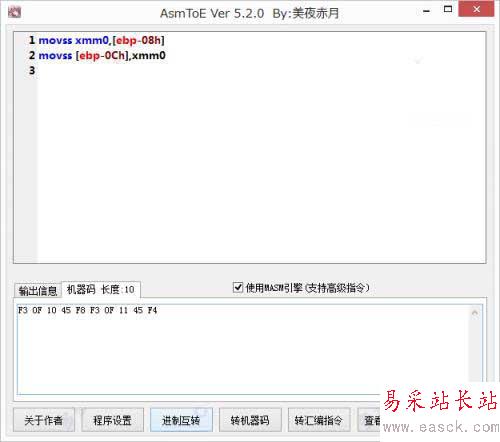Close the AsmToE window
The height and width of the screenshot is (442, 500).
[x=476, y=9]
